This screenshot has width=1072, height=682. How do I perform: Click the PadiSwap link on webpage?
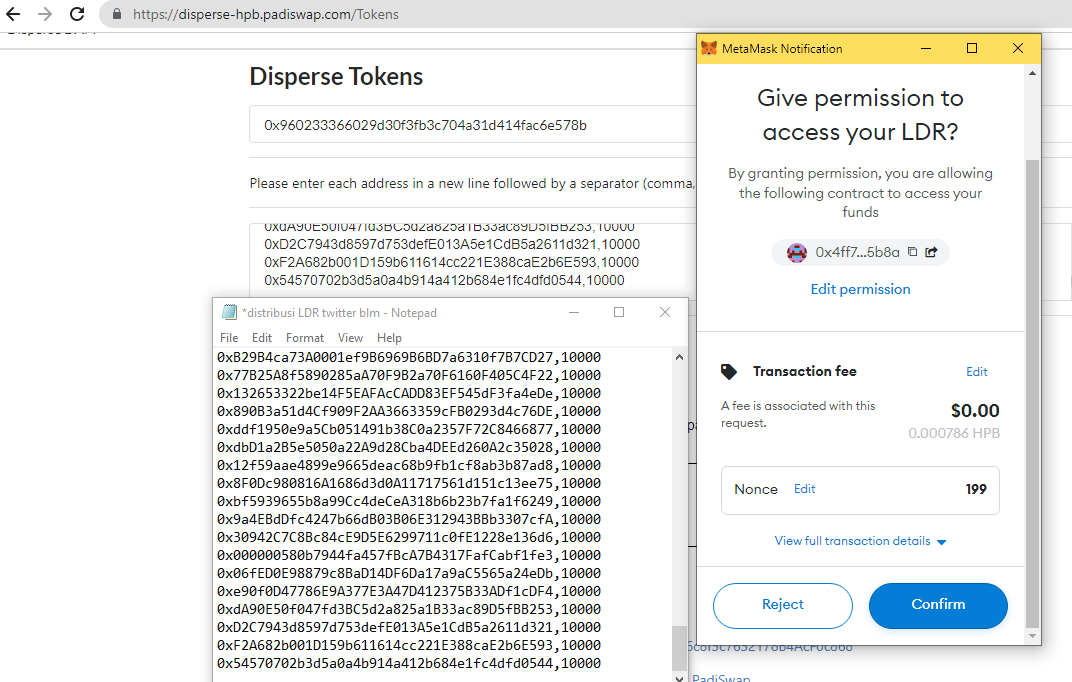tap(721, 677)
